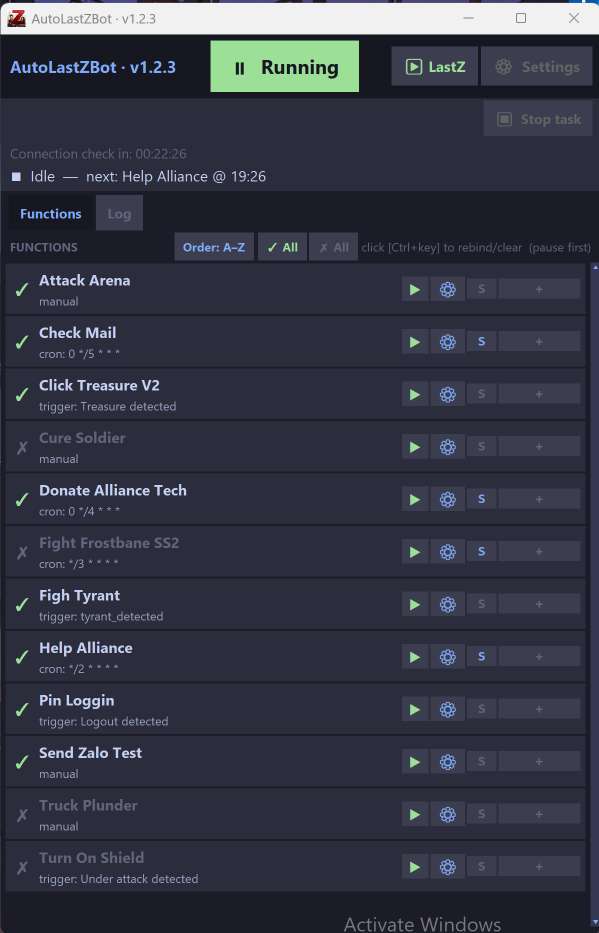Disable all functions with X All
Screen dimensions: 599x933
pyautogui.click(x=333, y=247)
